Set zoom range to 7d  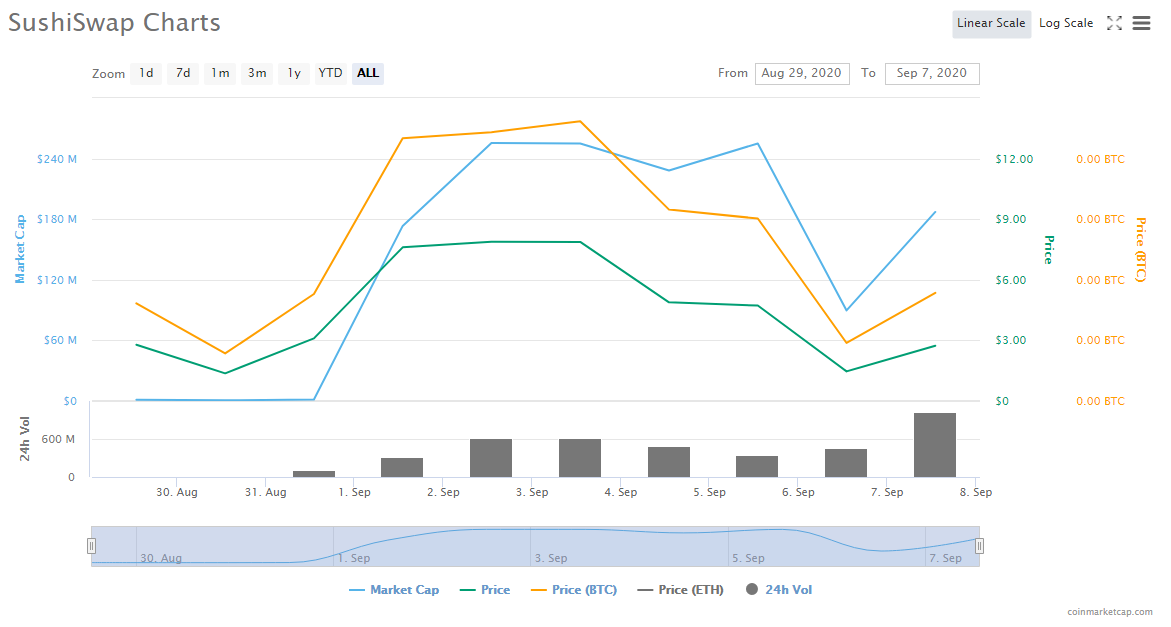point(183,73)
